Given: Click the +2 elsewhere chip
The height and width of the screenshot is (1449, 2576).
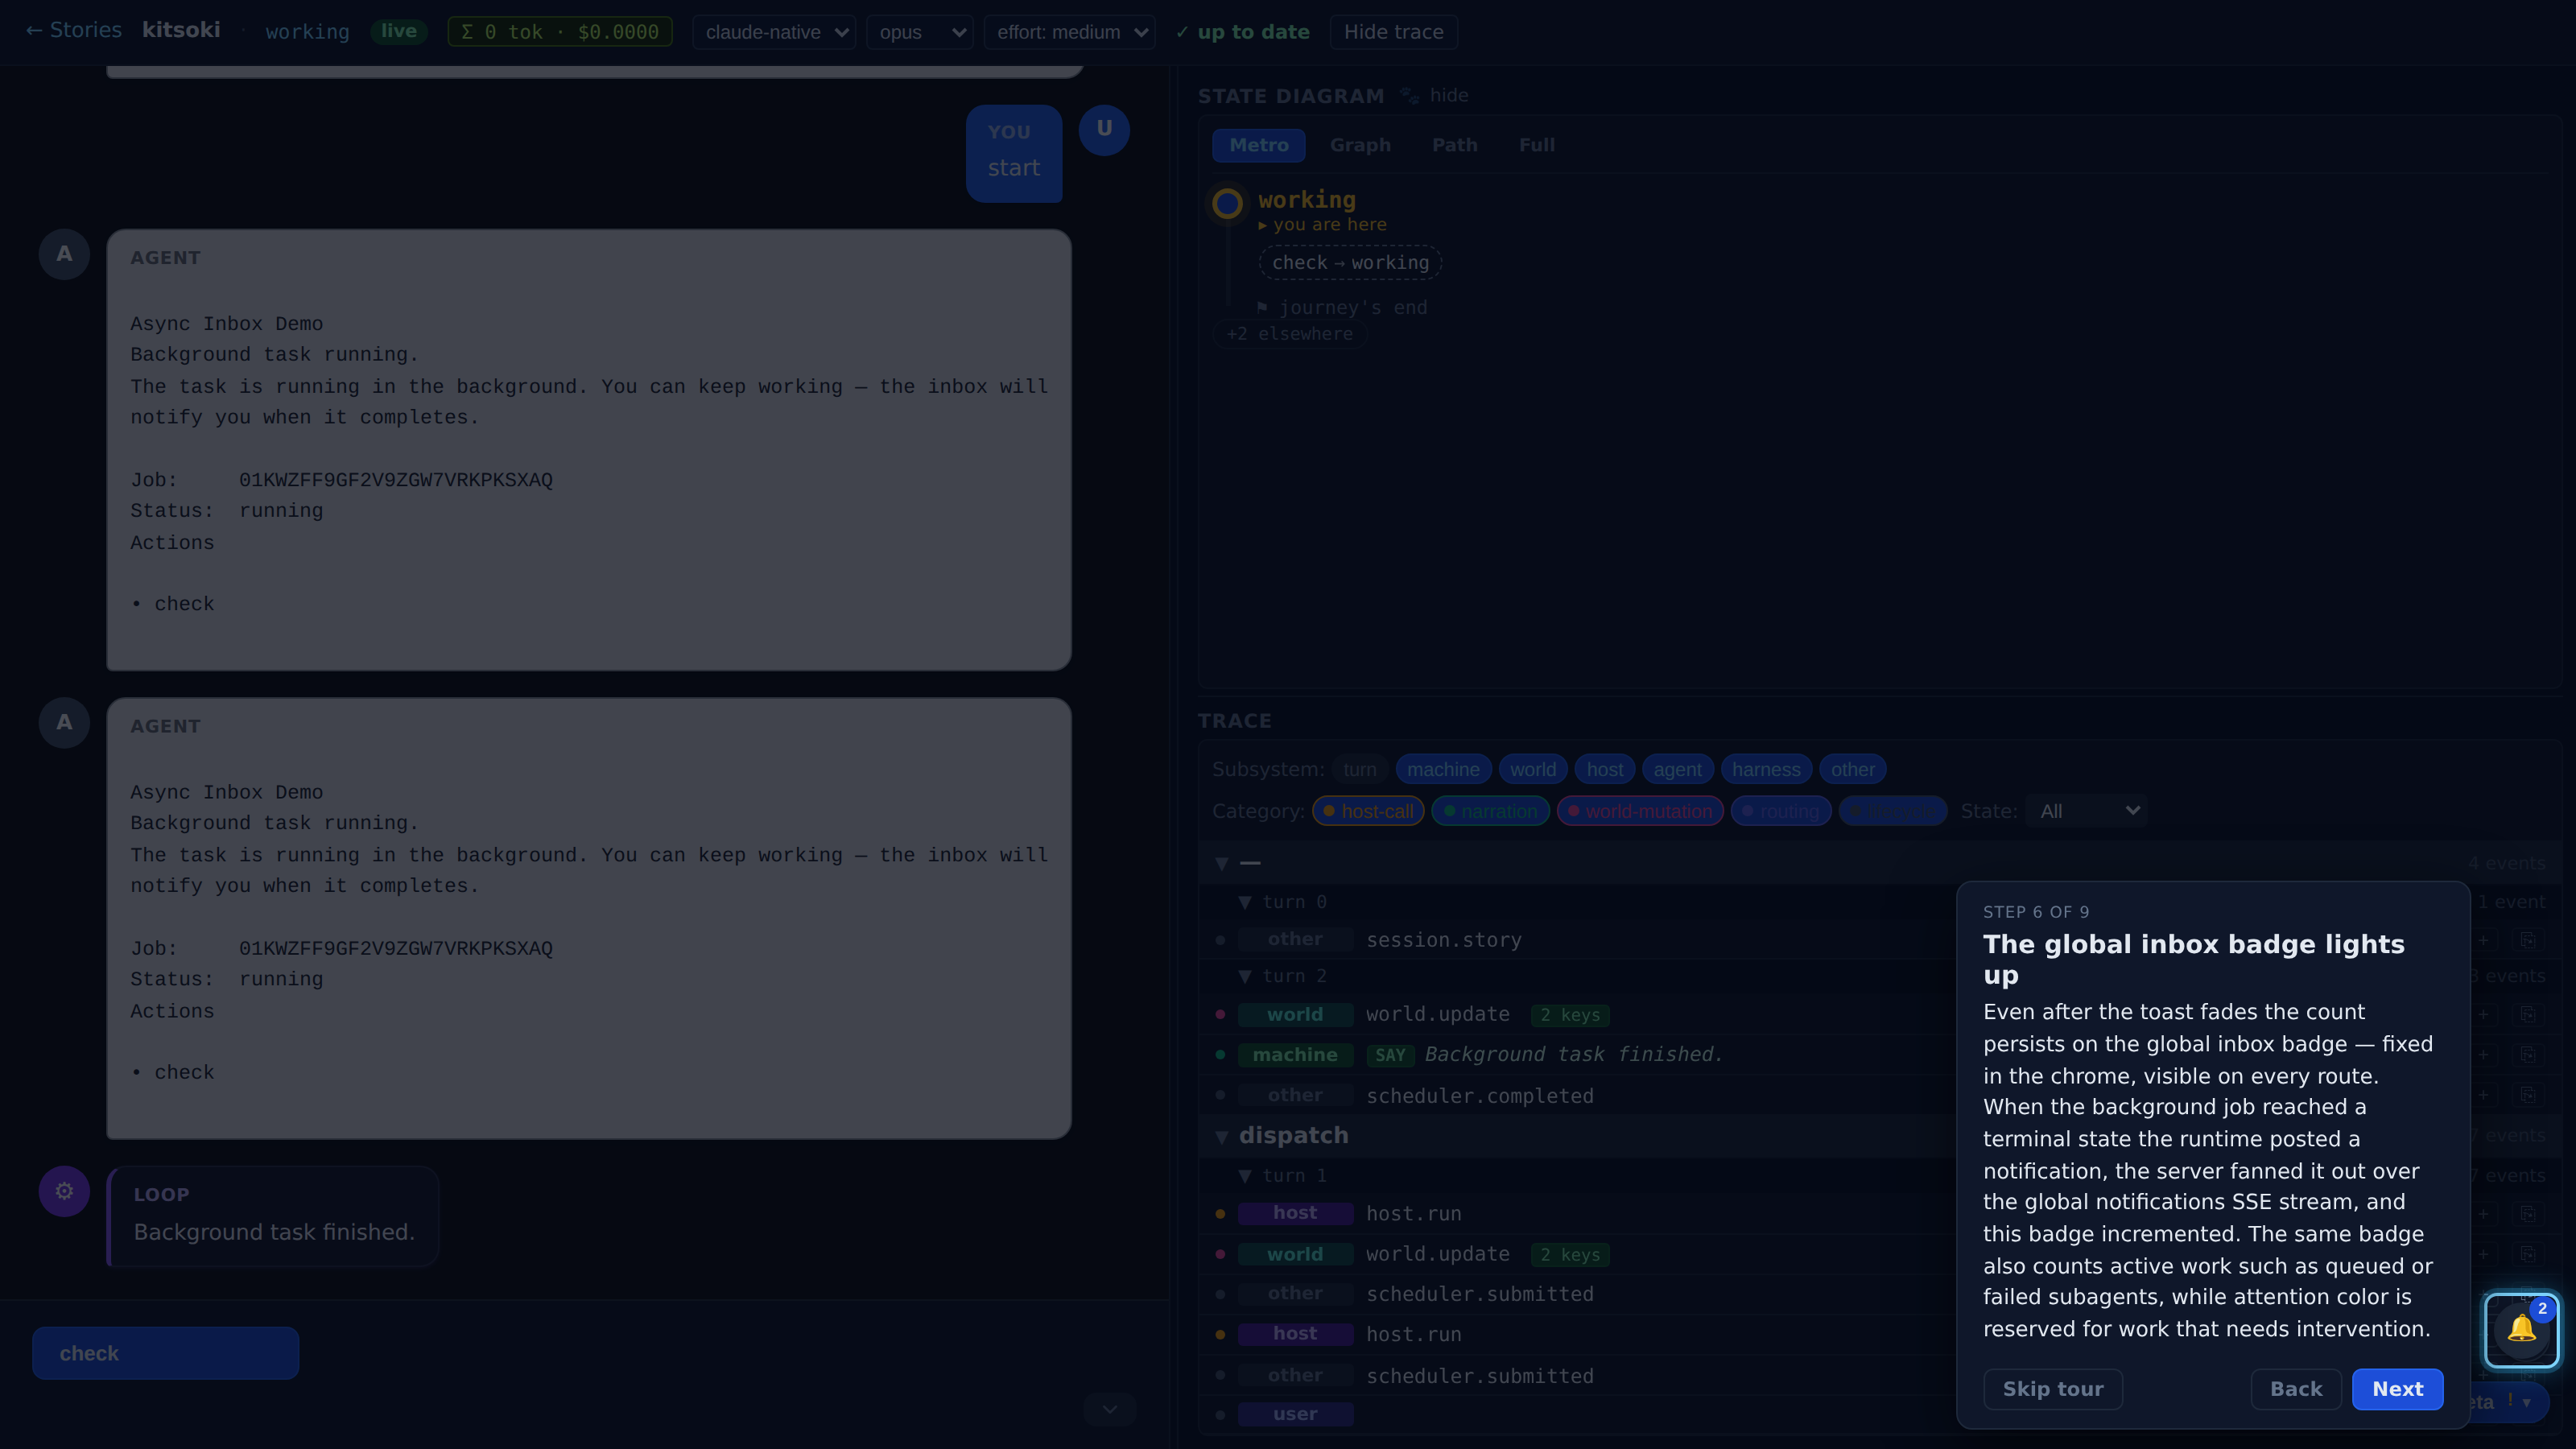Looking at the screenshot, I should (1289, 334).
